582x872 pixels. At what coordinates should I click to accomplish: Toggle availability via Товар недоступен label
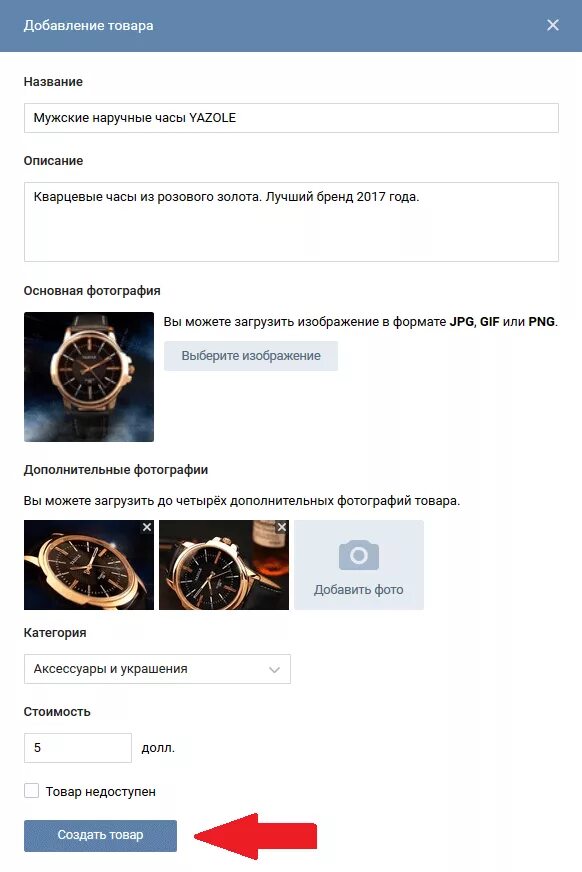pos(101,791)
